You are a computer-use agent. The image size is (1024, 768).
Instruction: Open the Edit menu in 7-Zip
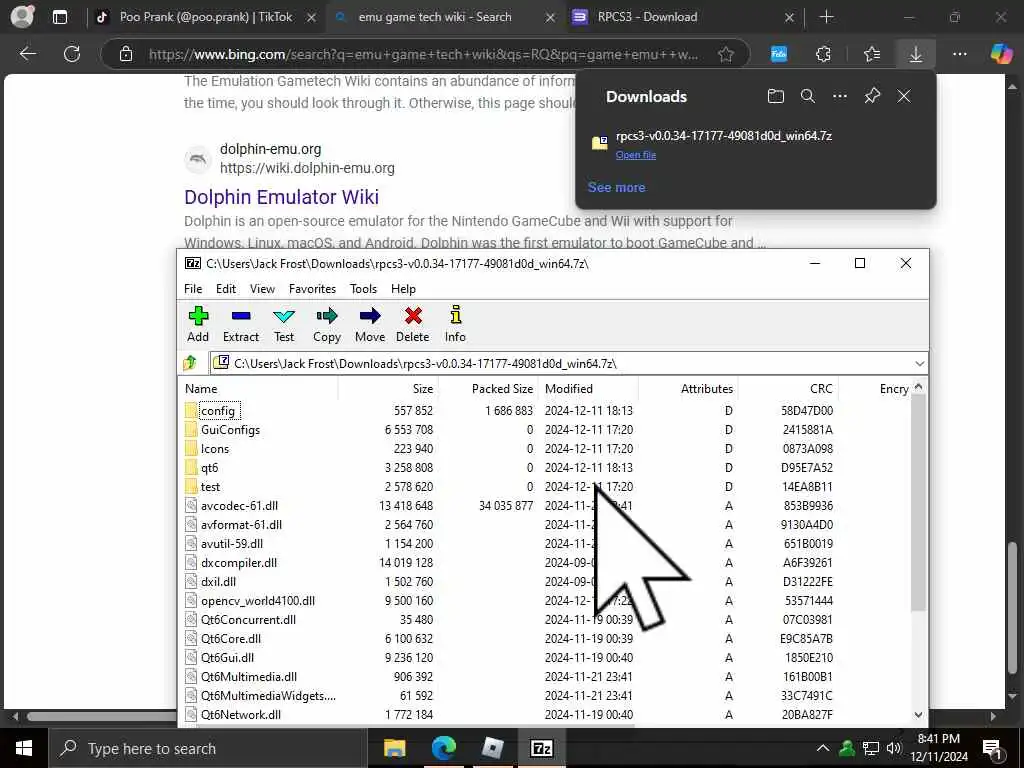(226, 289)
